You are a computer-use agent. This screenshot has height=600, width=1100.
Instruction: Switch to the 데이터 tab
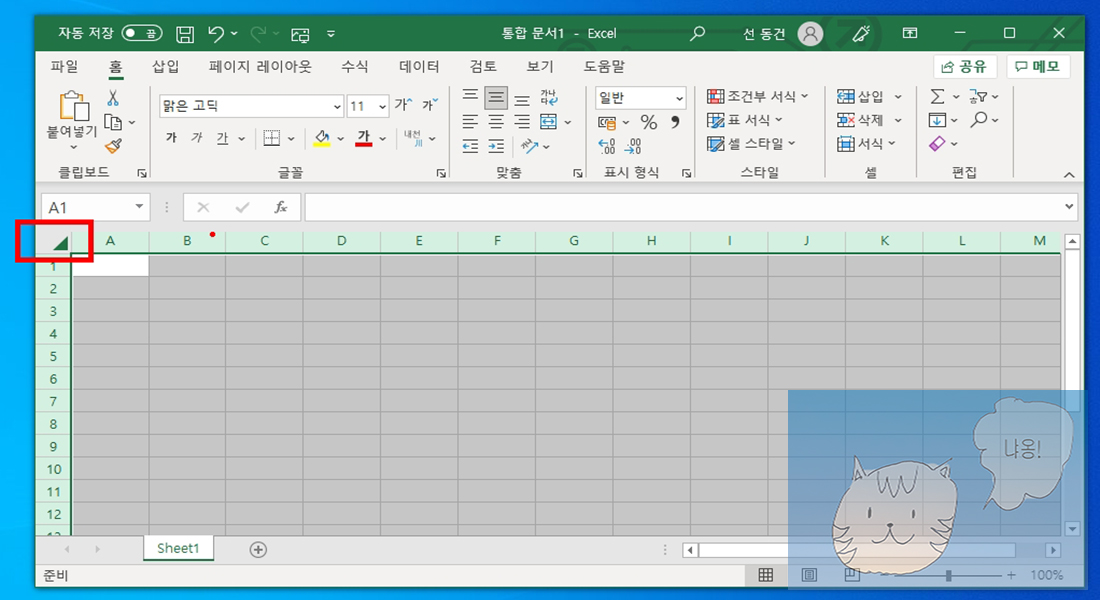(419, 67)
